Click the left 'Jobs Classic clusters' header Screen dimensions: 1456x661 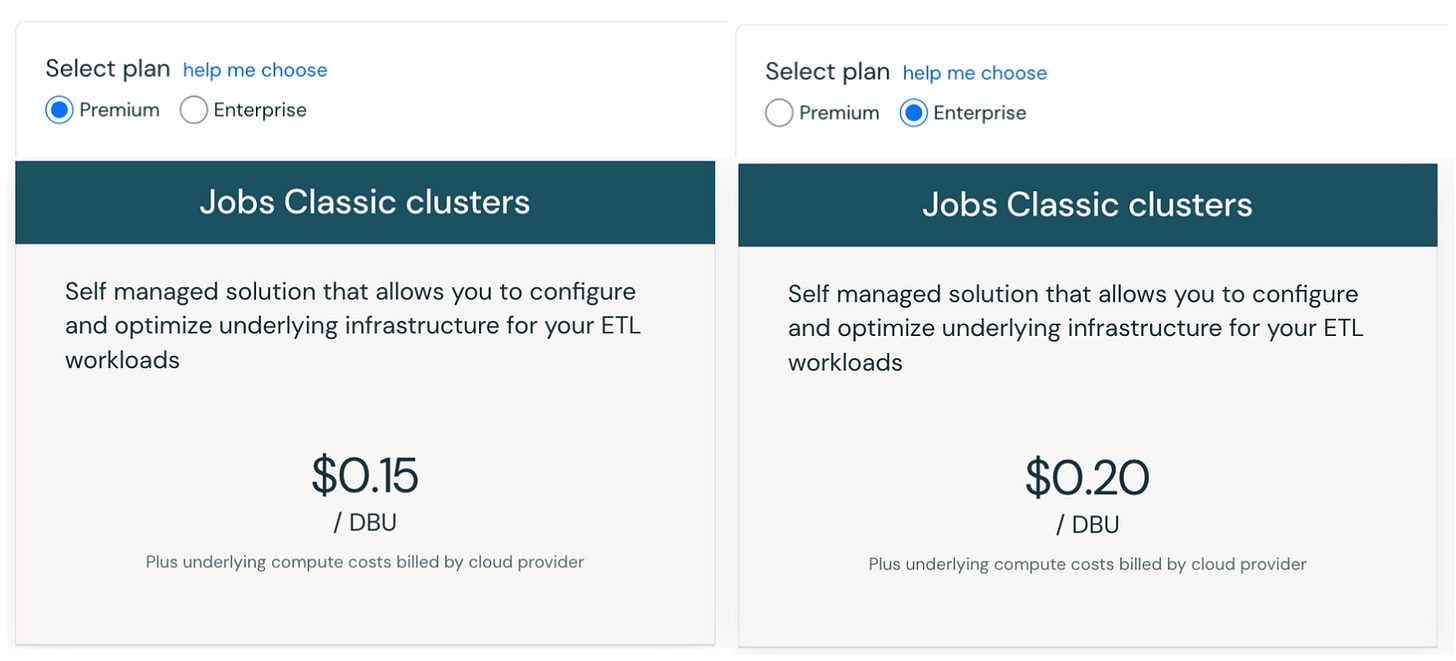[x=365, y=202]
